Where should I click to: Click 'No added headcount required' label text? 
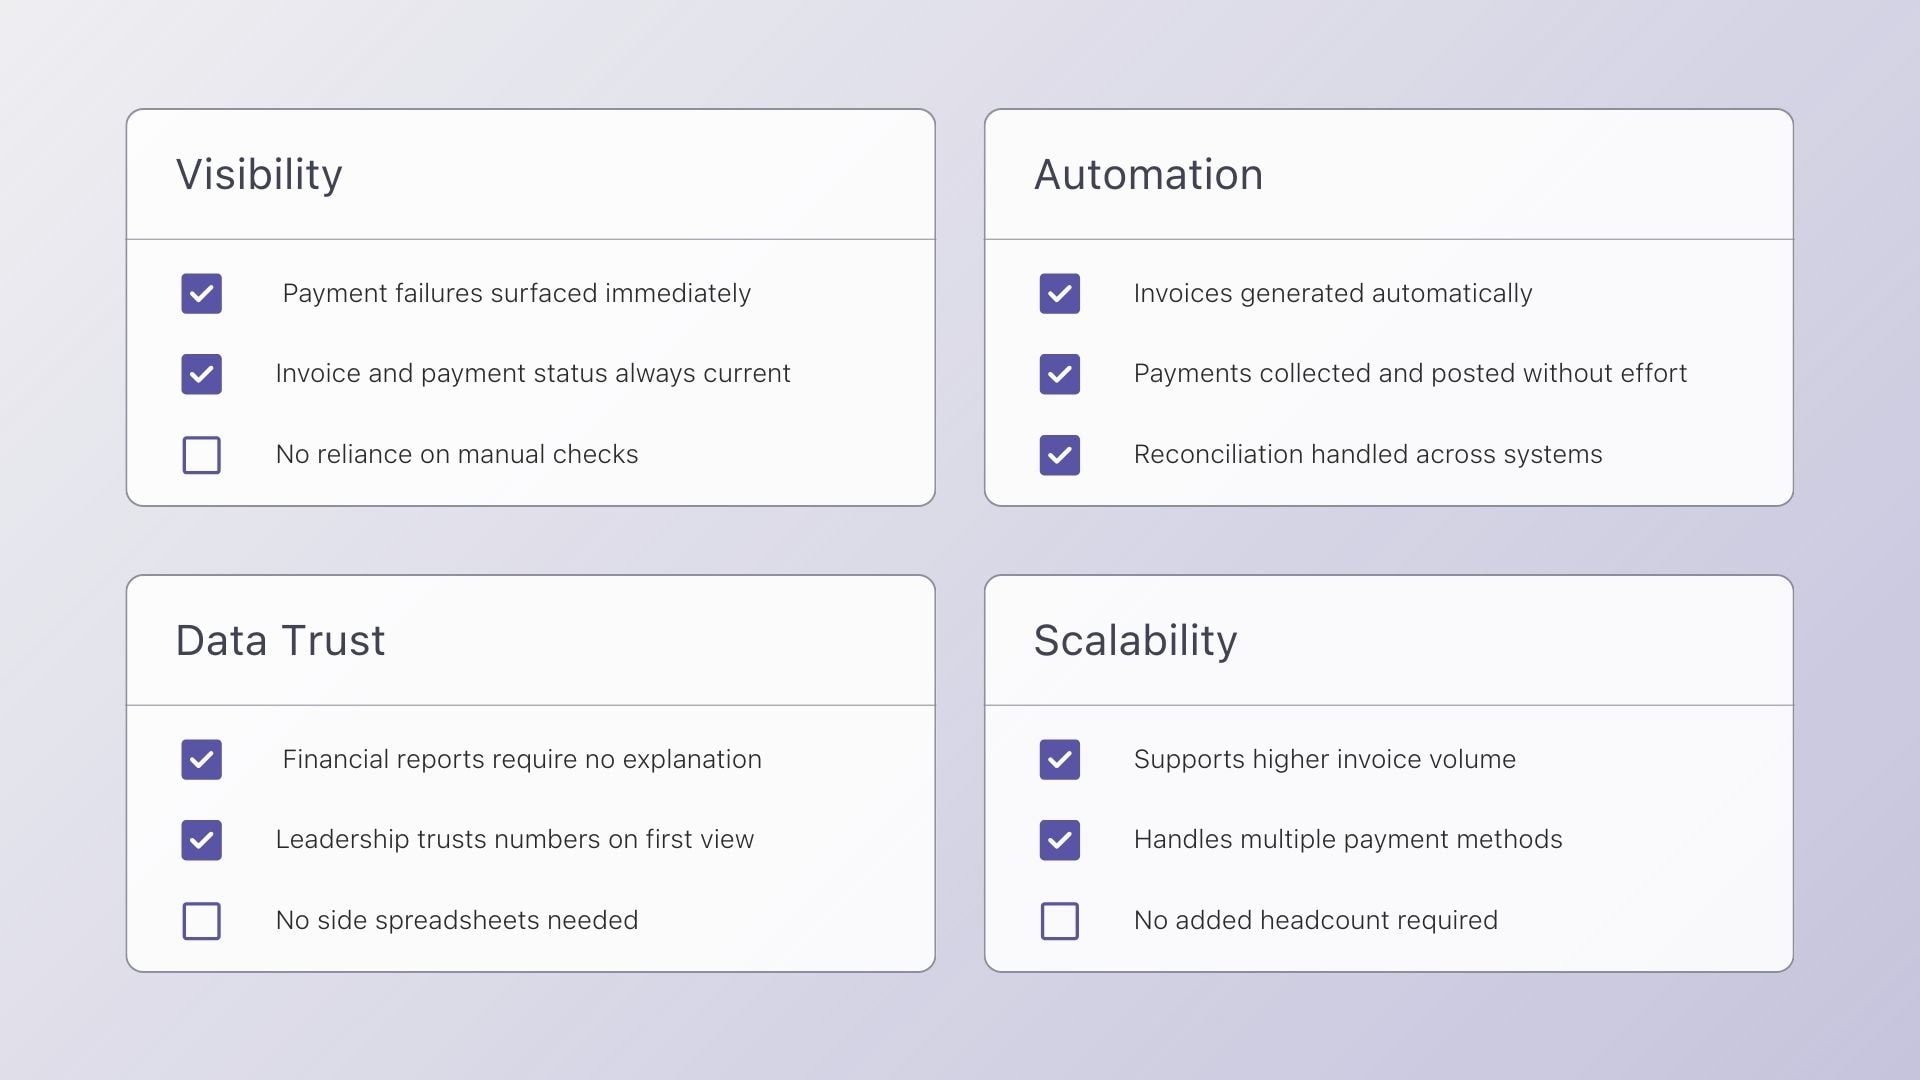coord(1315,921)
